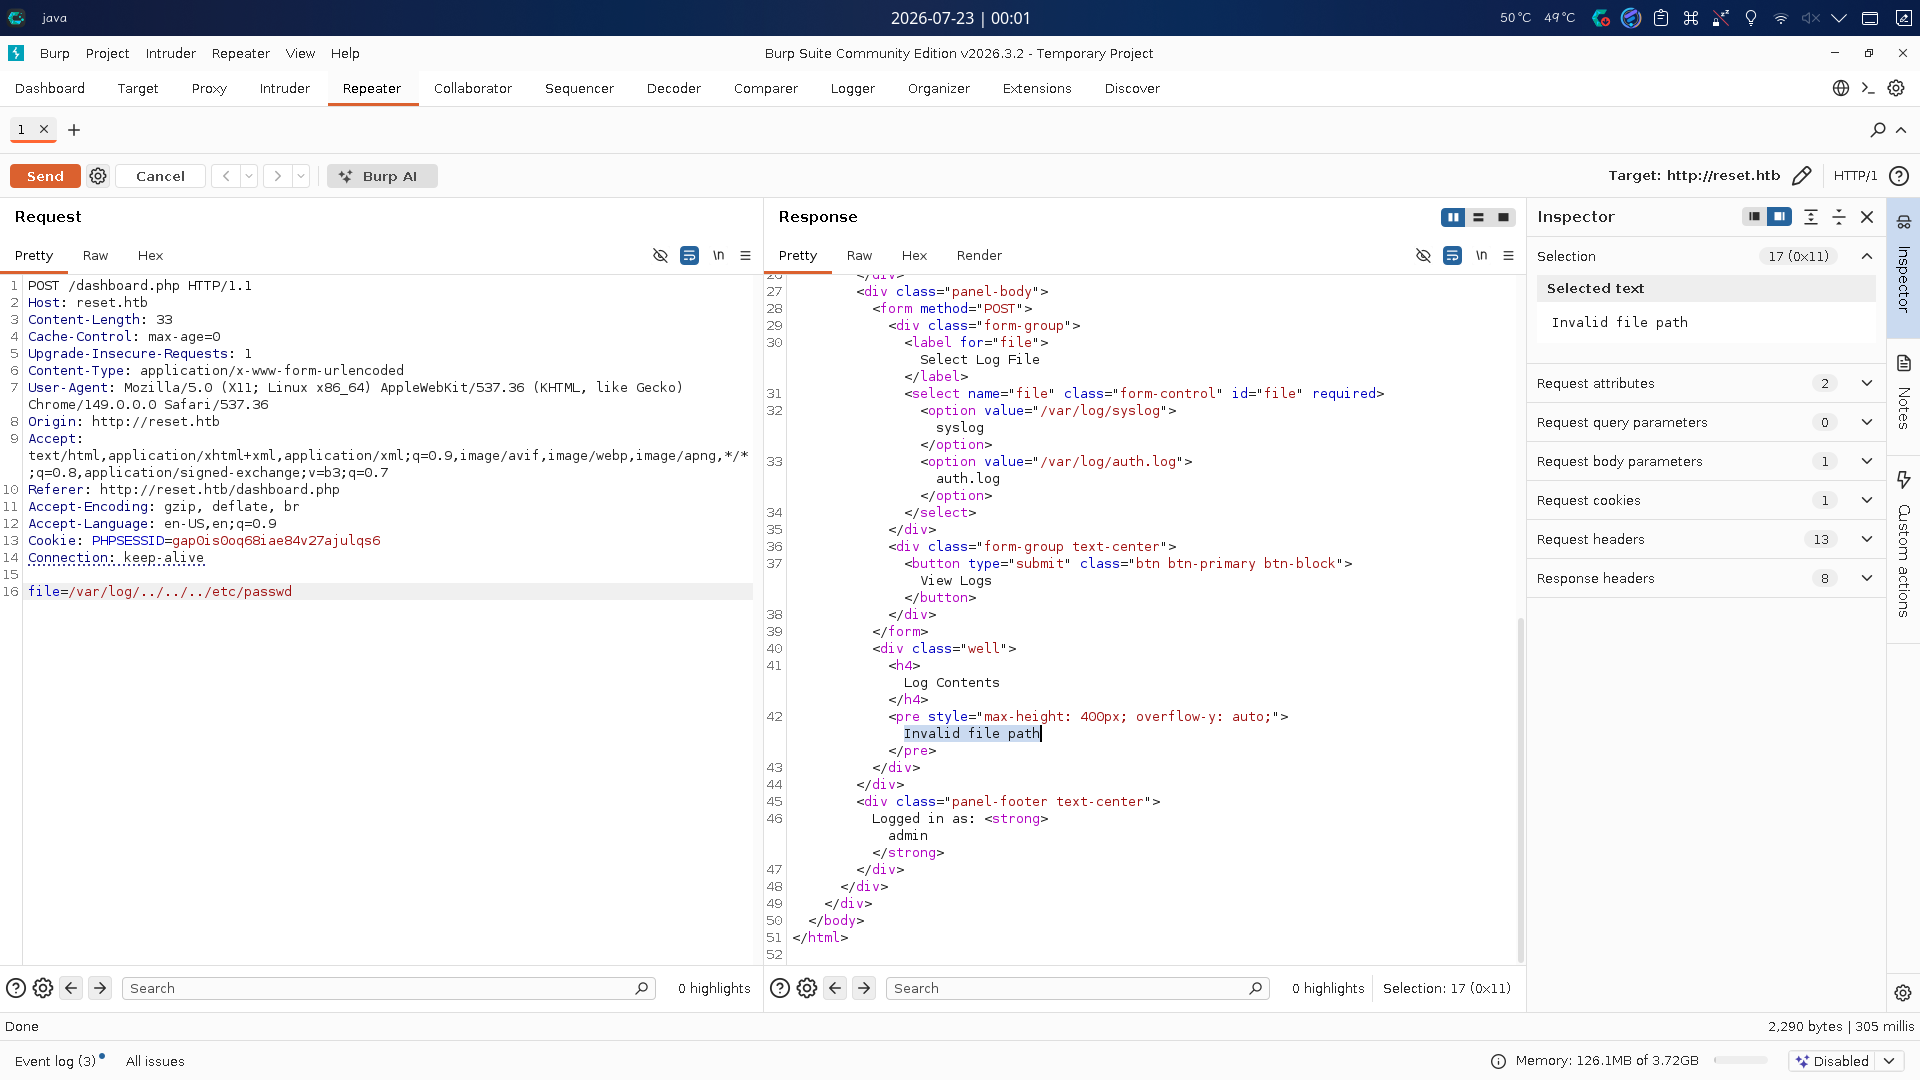Add a new Repeater tab
Screen dimensions: 1920x1080
point(74,130)
